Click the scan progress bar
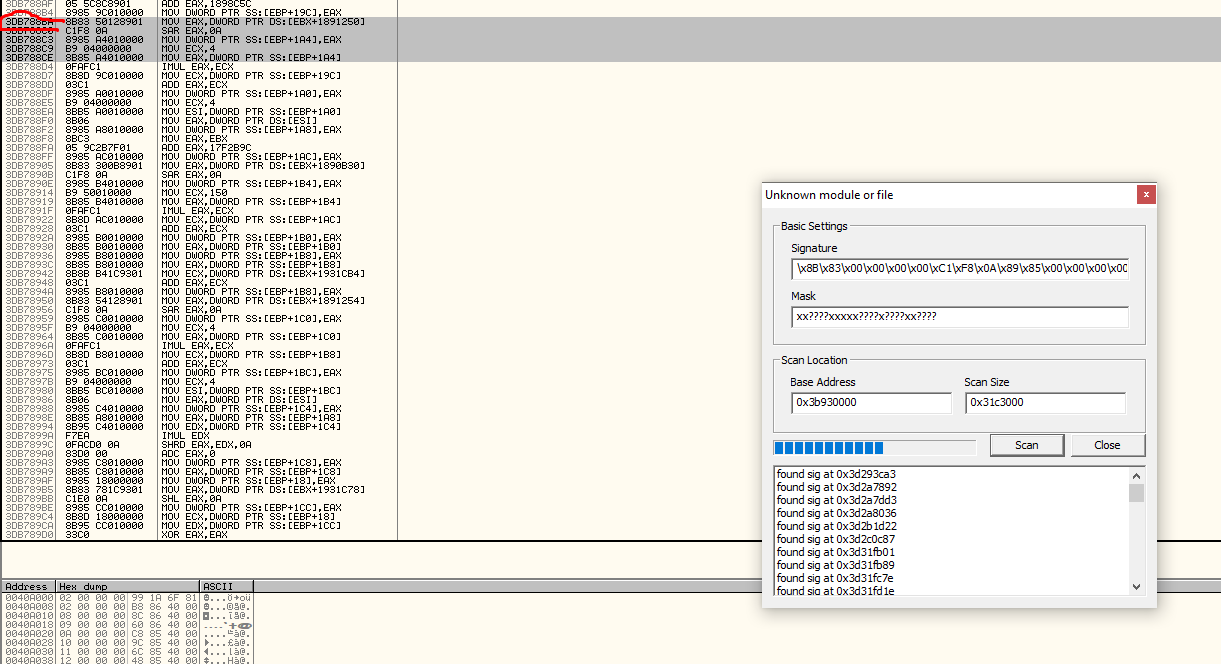This screenshot has height=664, width=1221. [x=875, y=447]
